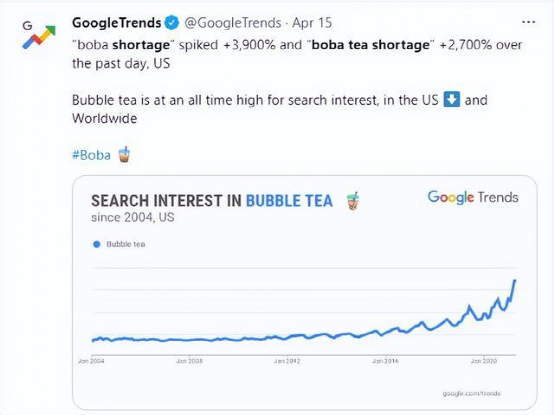The height and width of the screenshot is (415, 554).
Task: Open the @GoogleTrends handle link
Action: click(x=233, y=23)
